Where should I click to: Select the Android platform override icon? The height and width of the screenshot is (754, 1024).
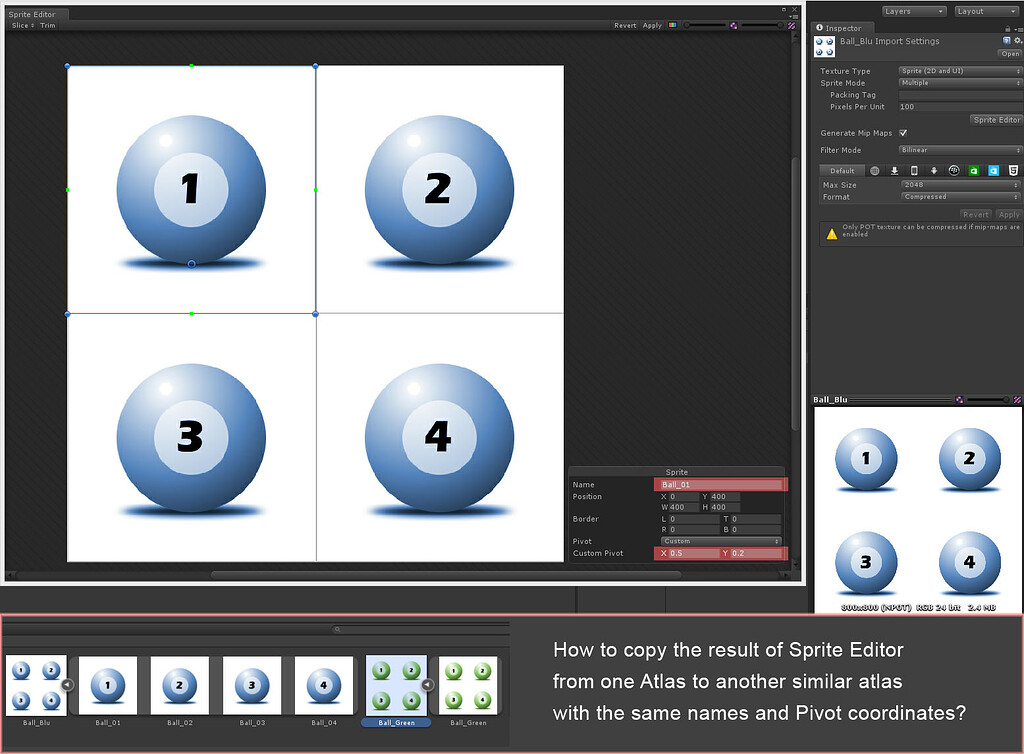(935, 171)
